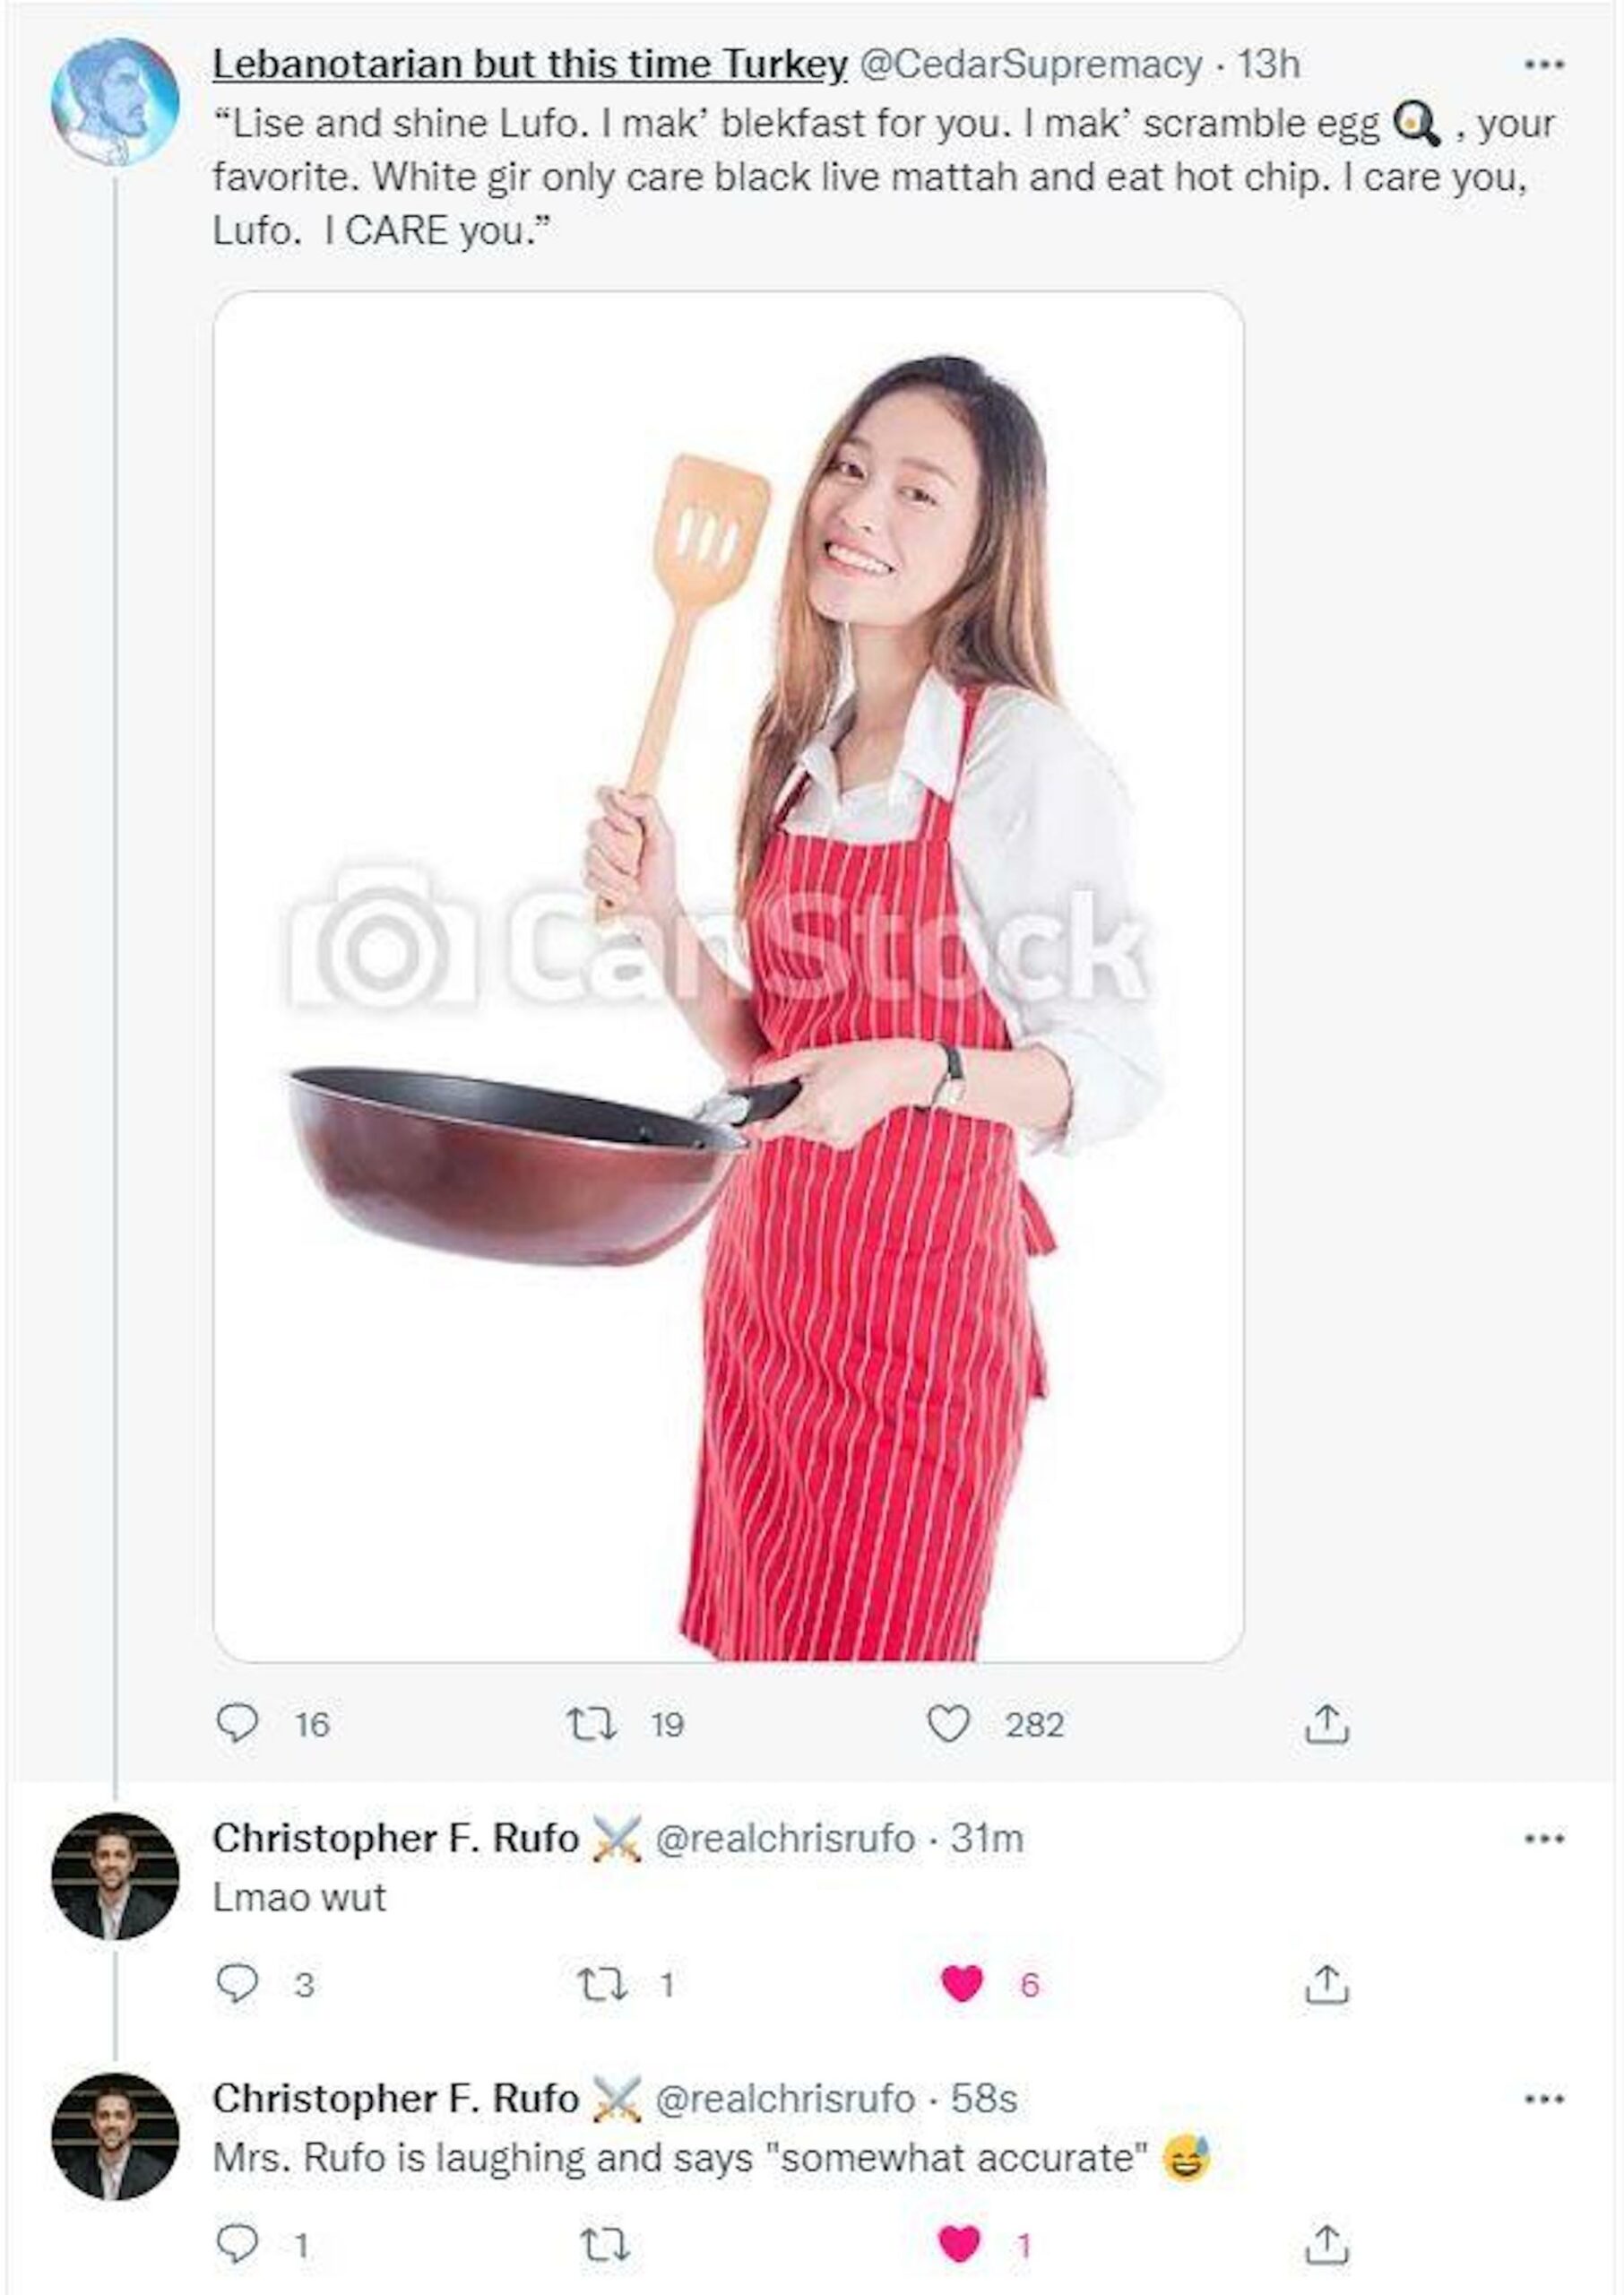1624x2295 pixels.
Task: Open the Lebanotarian display name profile link
Action: pos(529,65)
